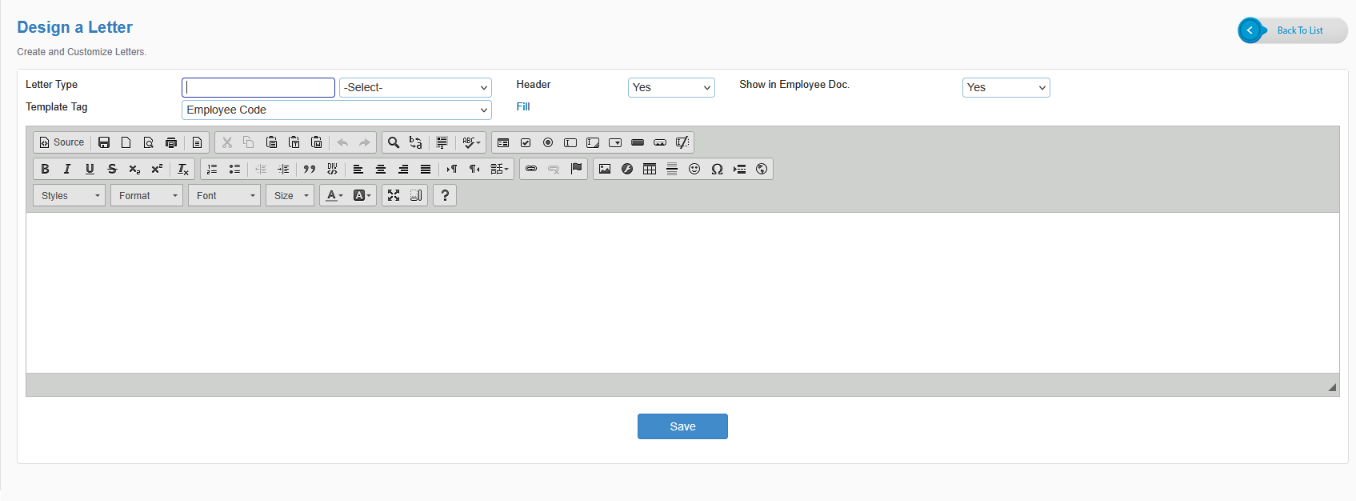The width and height of the screenshot is (1356, 501).
Task: Click the Print icon
Action: (170, 143)
